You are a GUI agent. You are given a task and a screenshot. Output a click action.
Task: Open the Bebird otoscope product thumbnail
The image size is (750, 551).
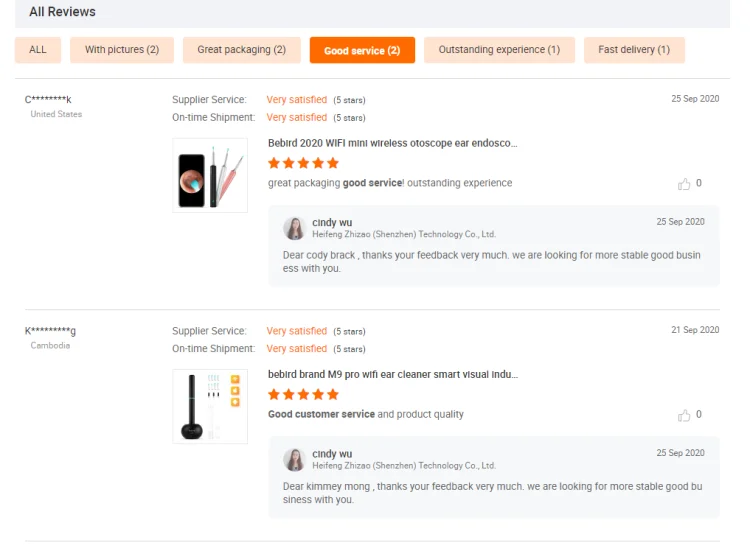pos(210,175)
